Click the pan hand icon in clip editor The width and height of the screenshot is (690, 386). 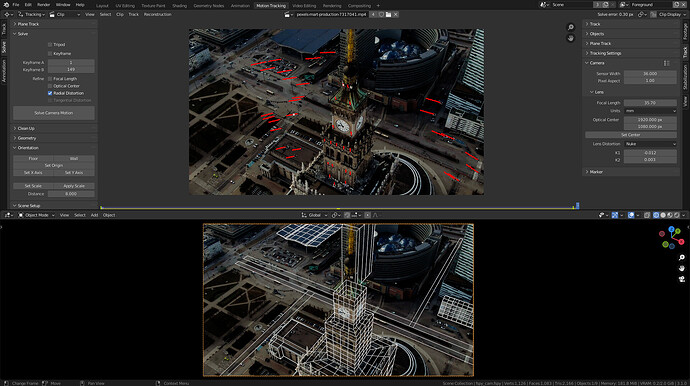[571, 38]
